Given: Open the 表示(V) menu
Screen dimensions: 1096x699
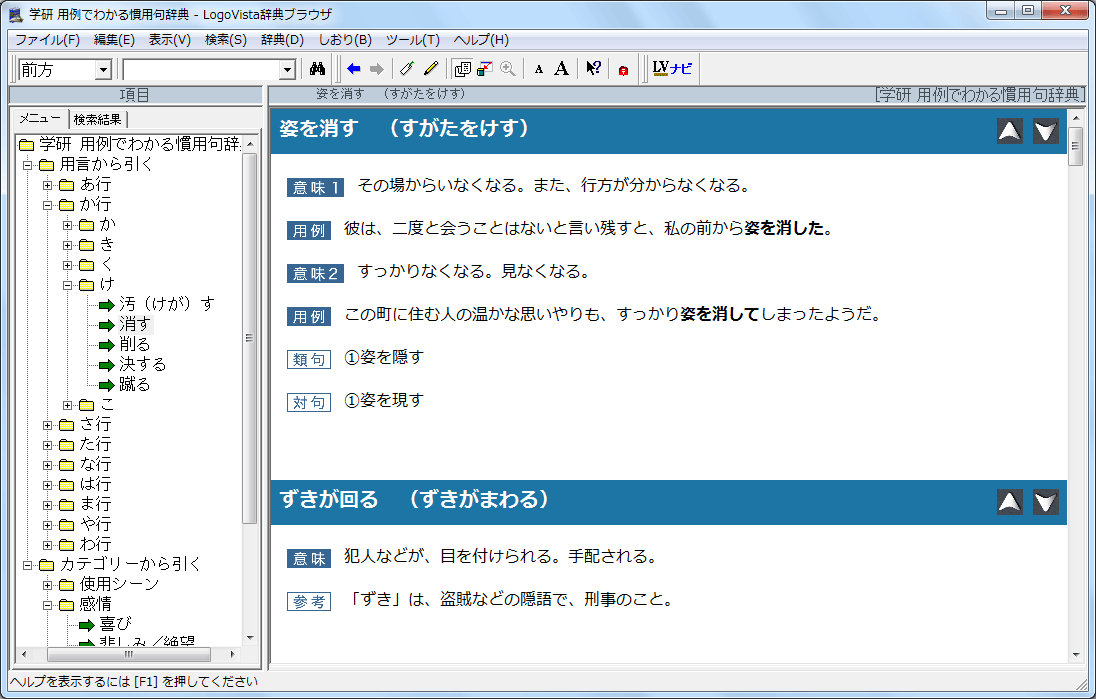Looking at the screenshot, I should tap(169, 40).
